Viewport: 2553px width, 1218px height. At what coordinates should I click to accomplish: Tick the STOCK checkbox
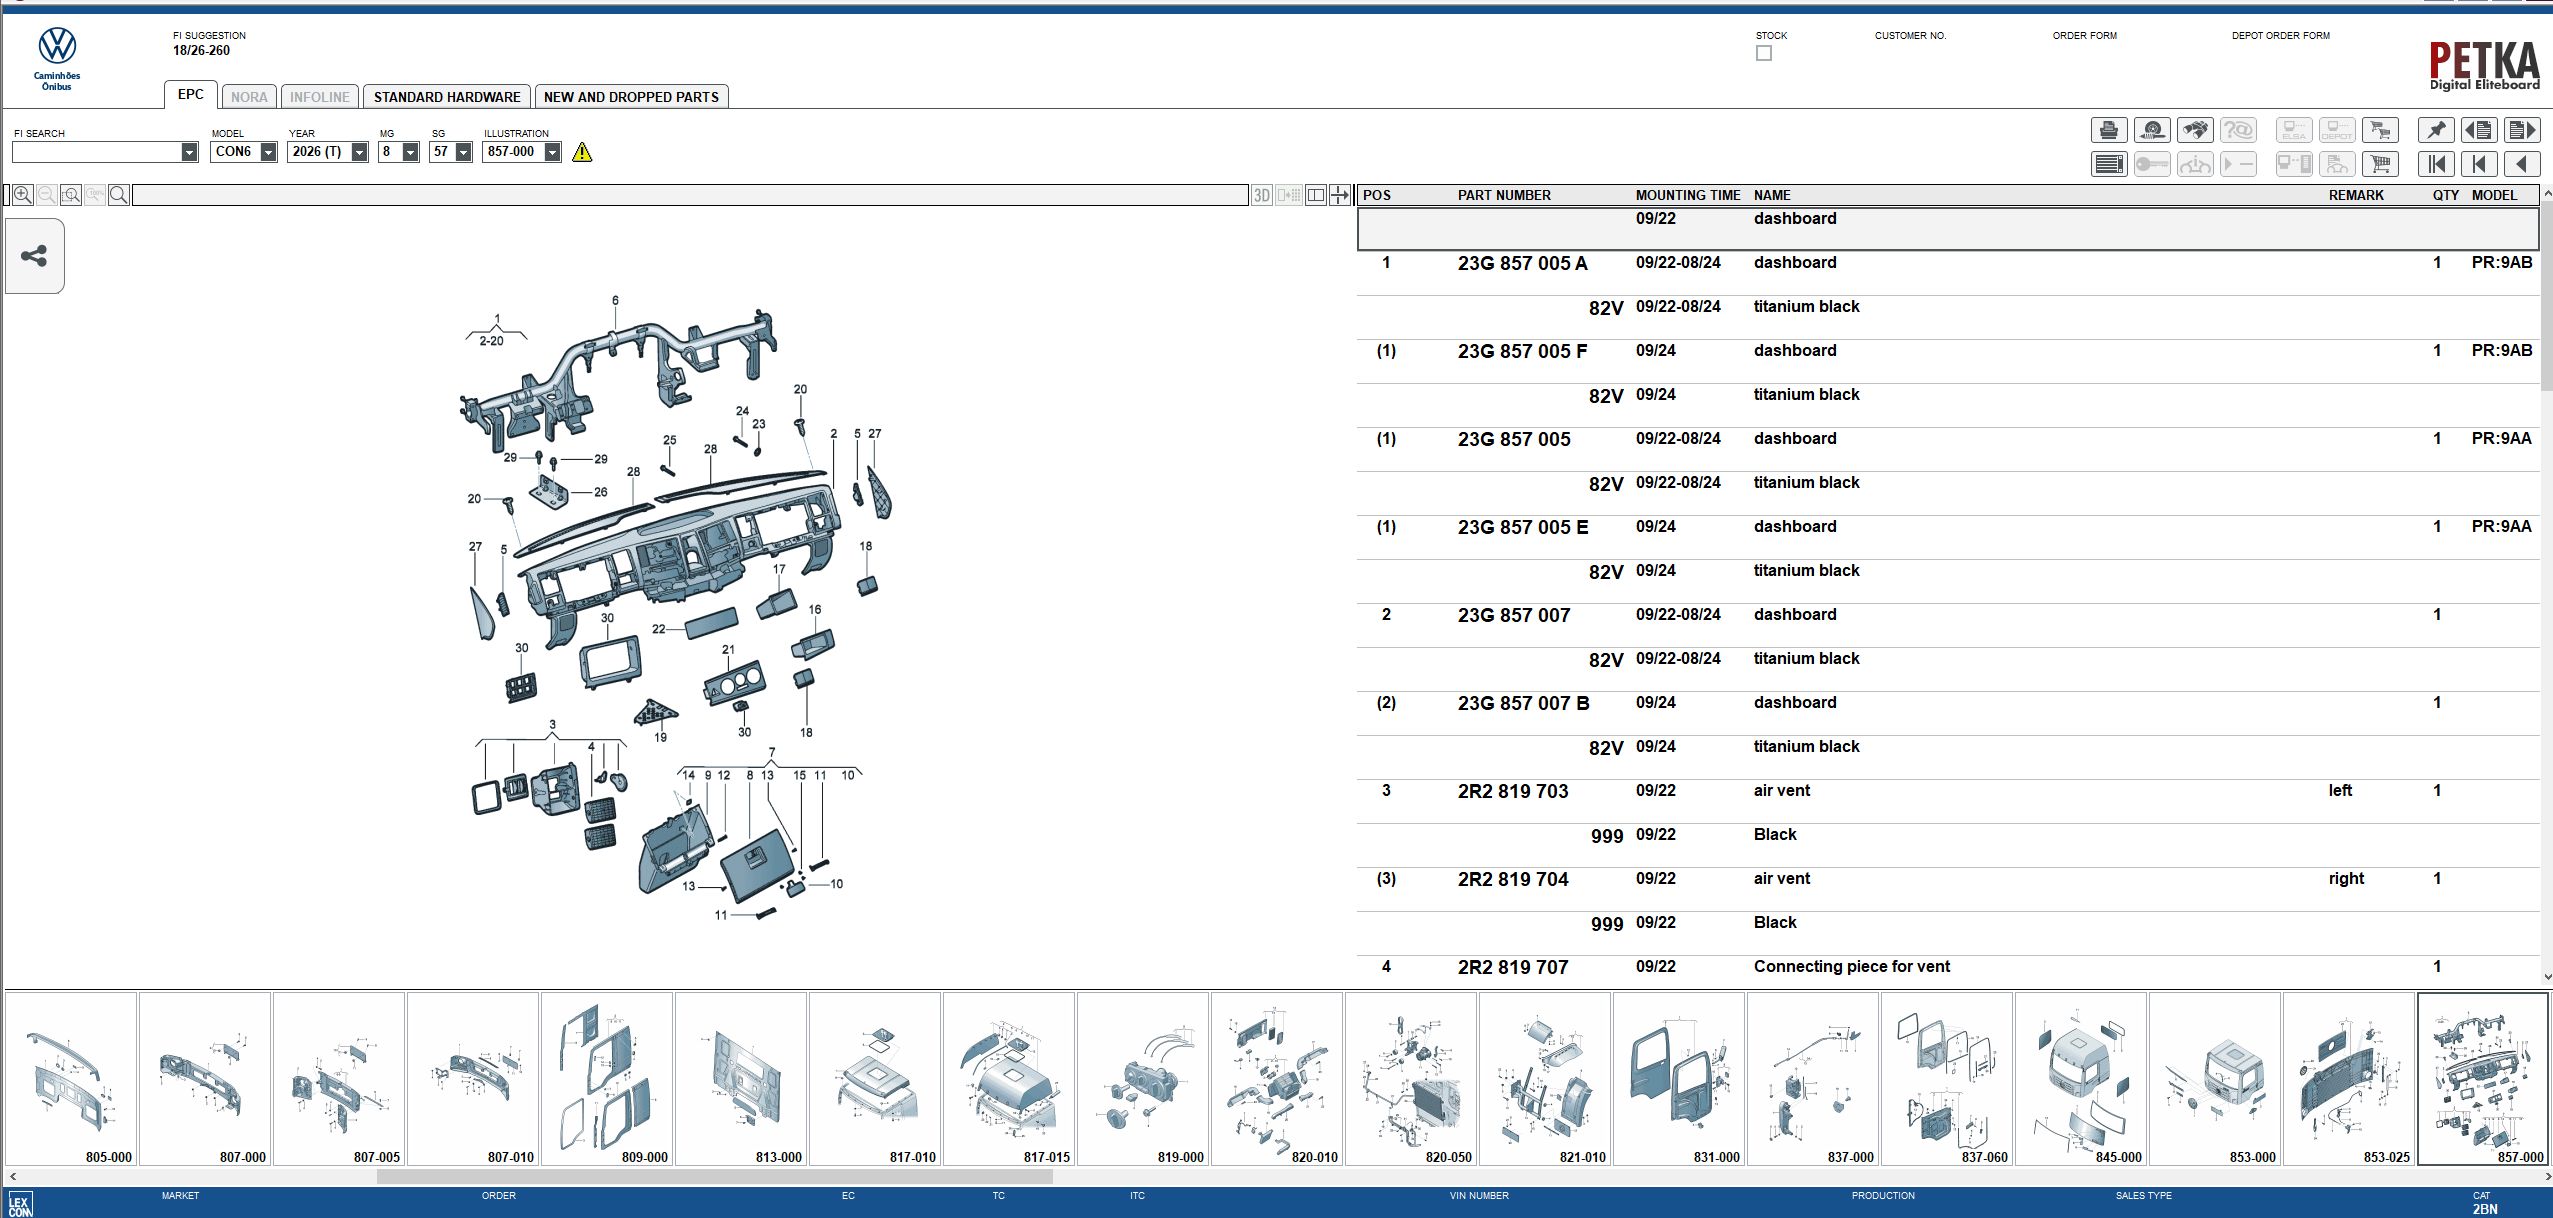[1764, 53]
